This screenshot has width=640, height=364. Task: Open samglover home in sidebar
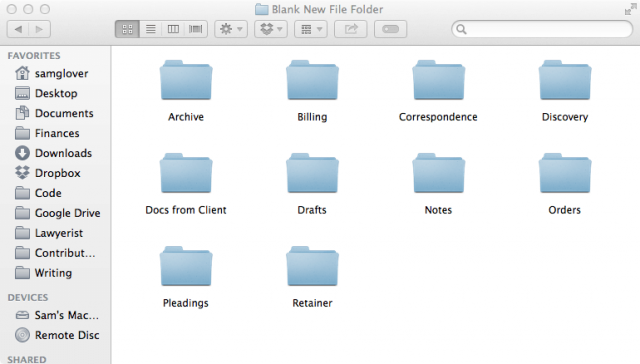[x=55, y=73]
